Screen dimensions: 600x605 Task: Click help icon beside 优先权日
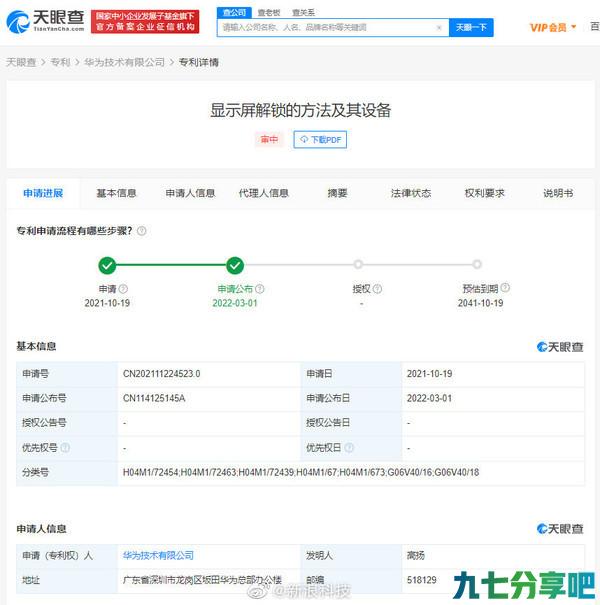(349, 448)
